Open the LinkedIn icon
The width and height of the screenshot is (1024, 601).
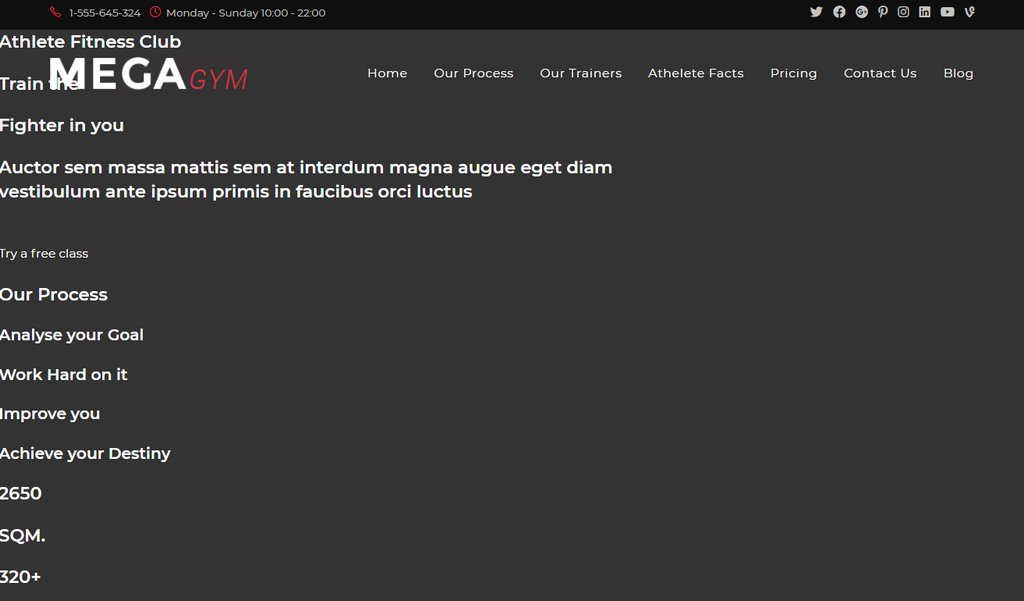[x=924, y=12]
